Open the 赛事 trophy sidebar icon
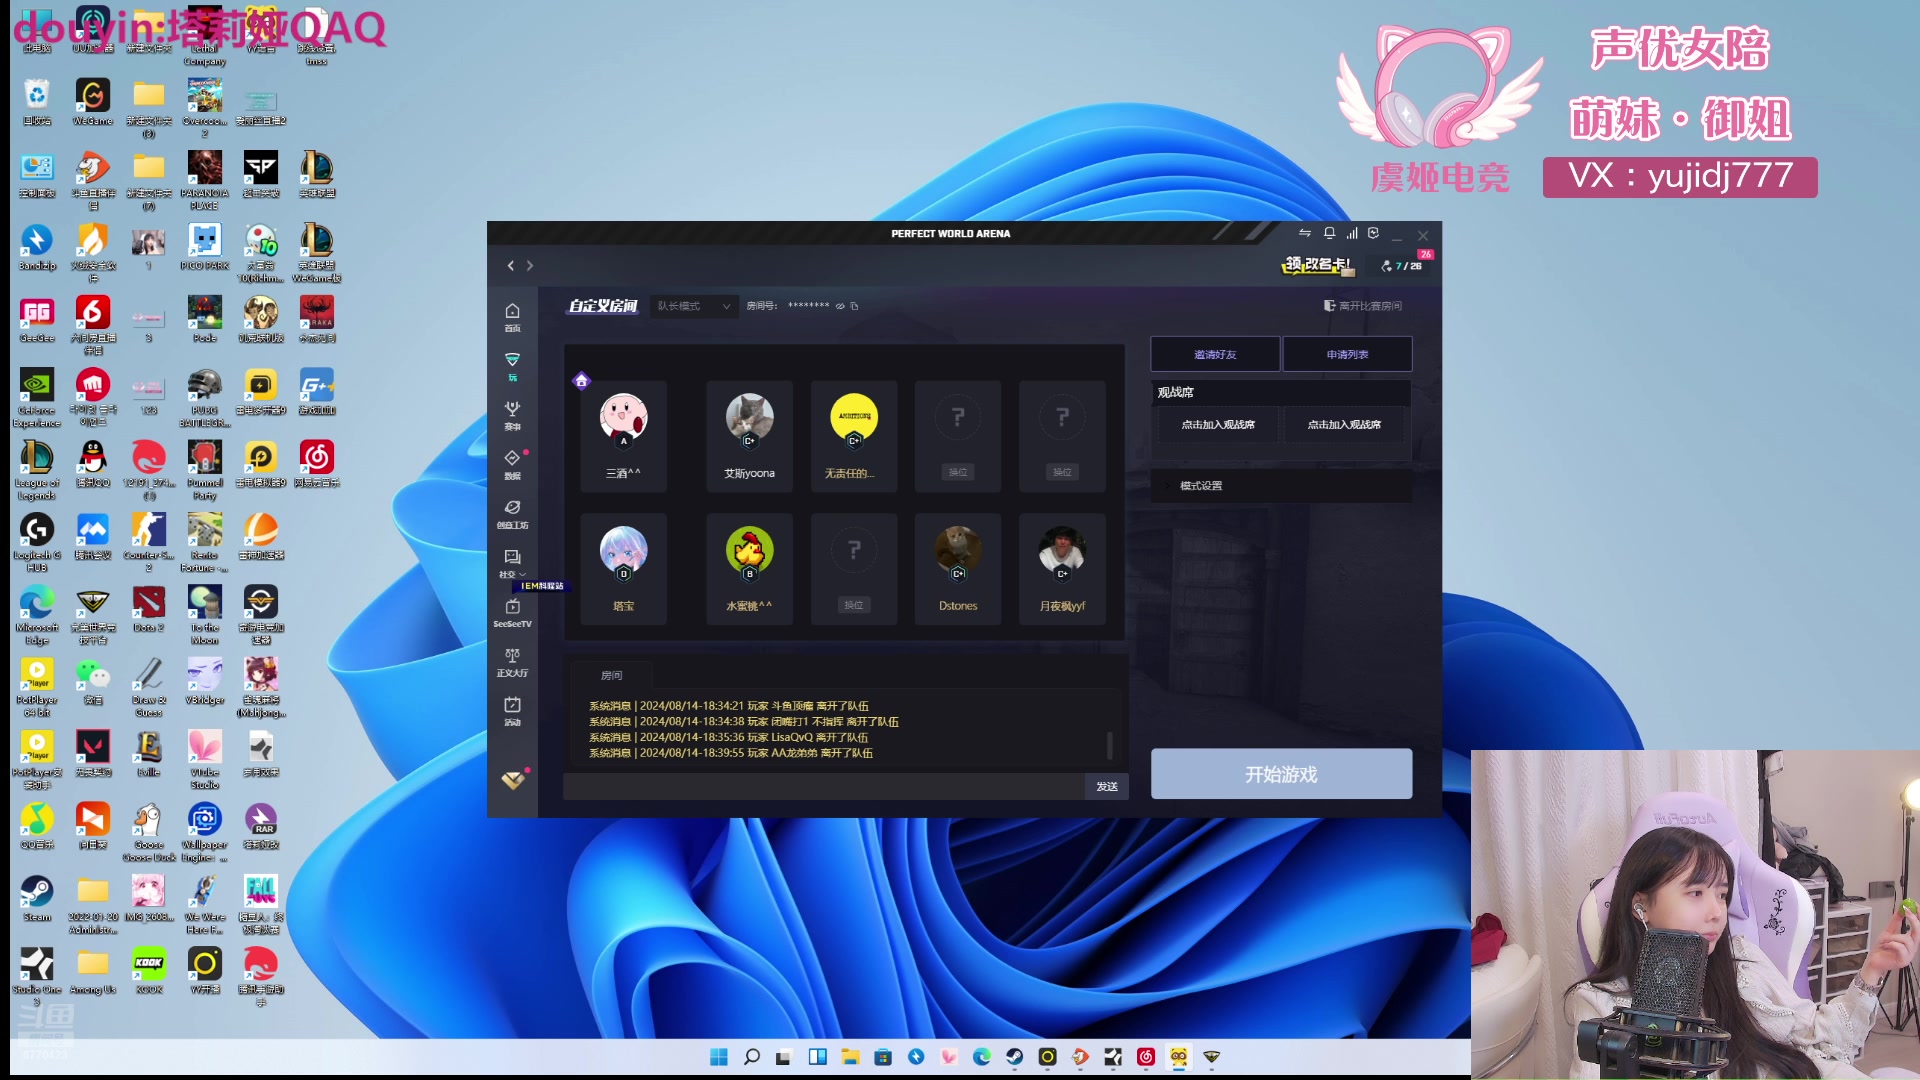The height and width of the screenshot is (1080, 1920). [x=512, y=415]
